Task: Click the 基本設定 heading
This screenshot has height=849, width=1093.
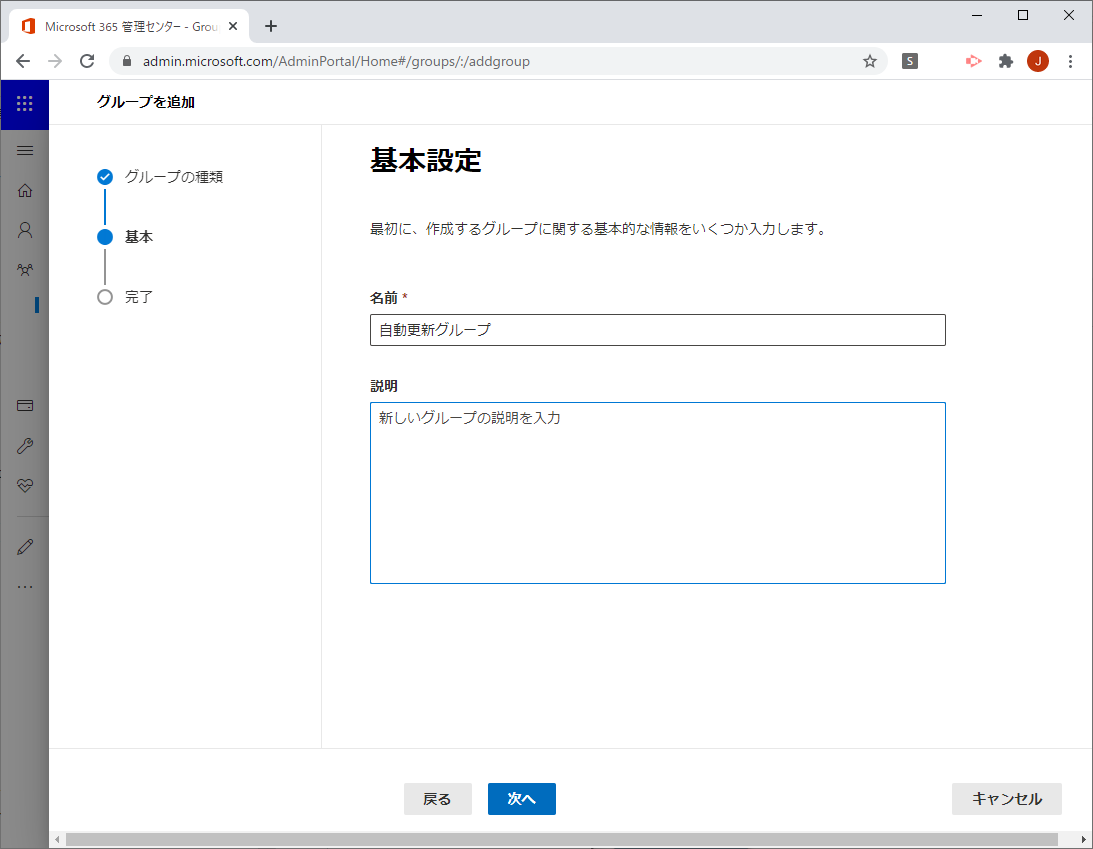Action: (425, 160)
